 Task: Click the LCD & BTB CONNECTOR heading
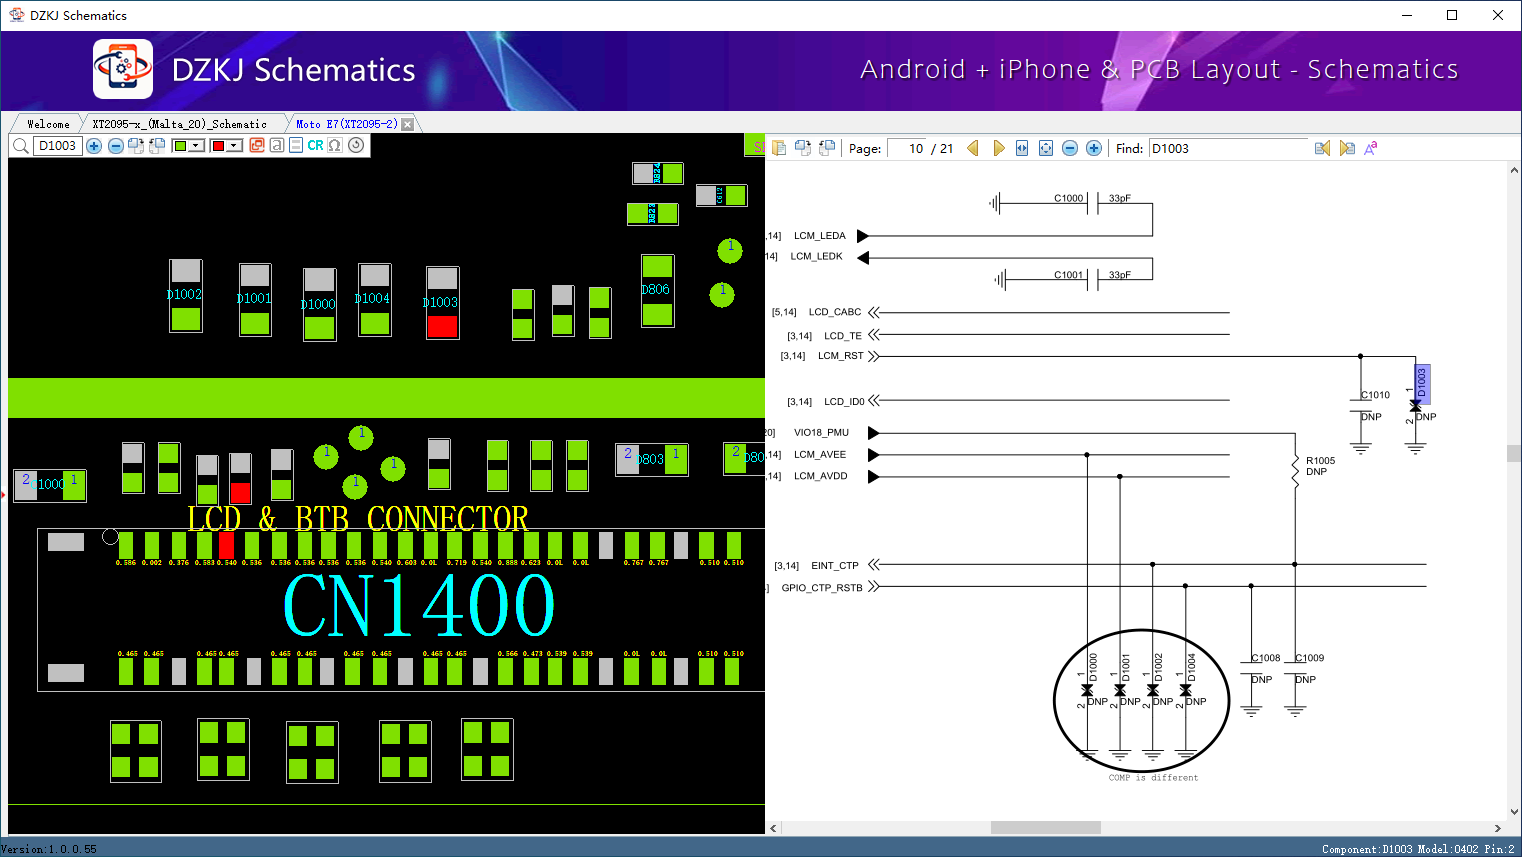click(x=358, y=519)
